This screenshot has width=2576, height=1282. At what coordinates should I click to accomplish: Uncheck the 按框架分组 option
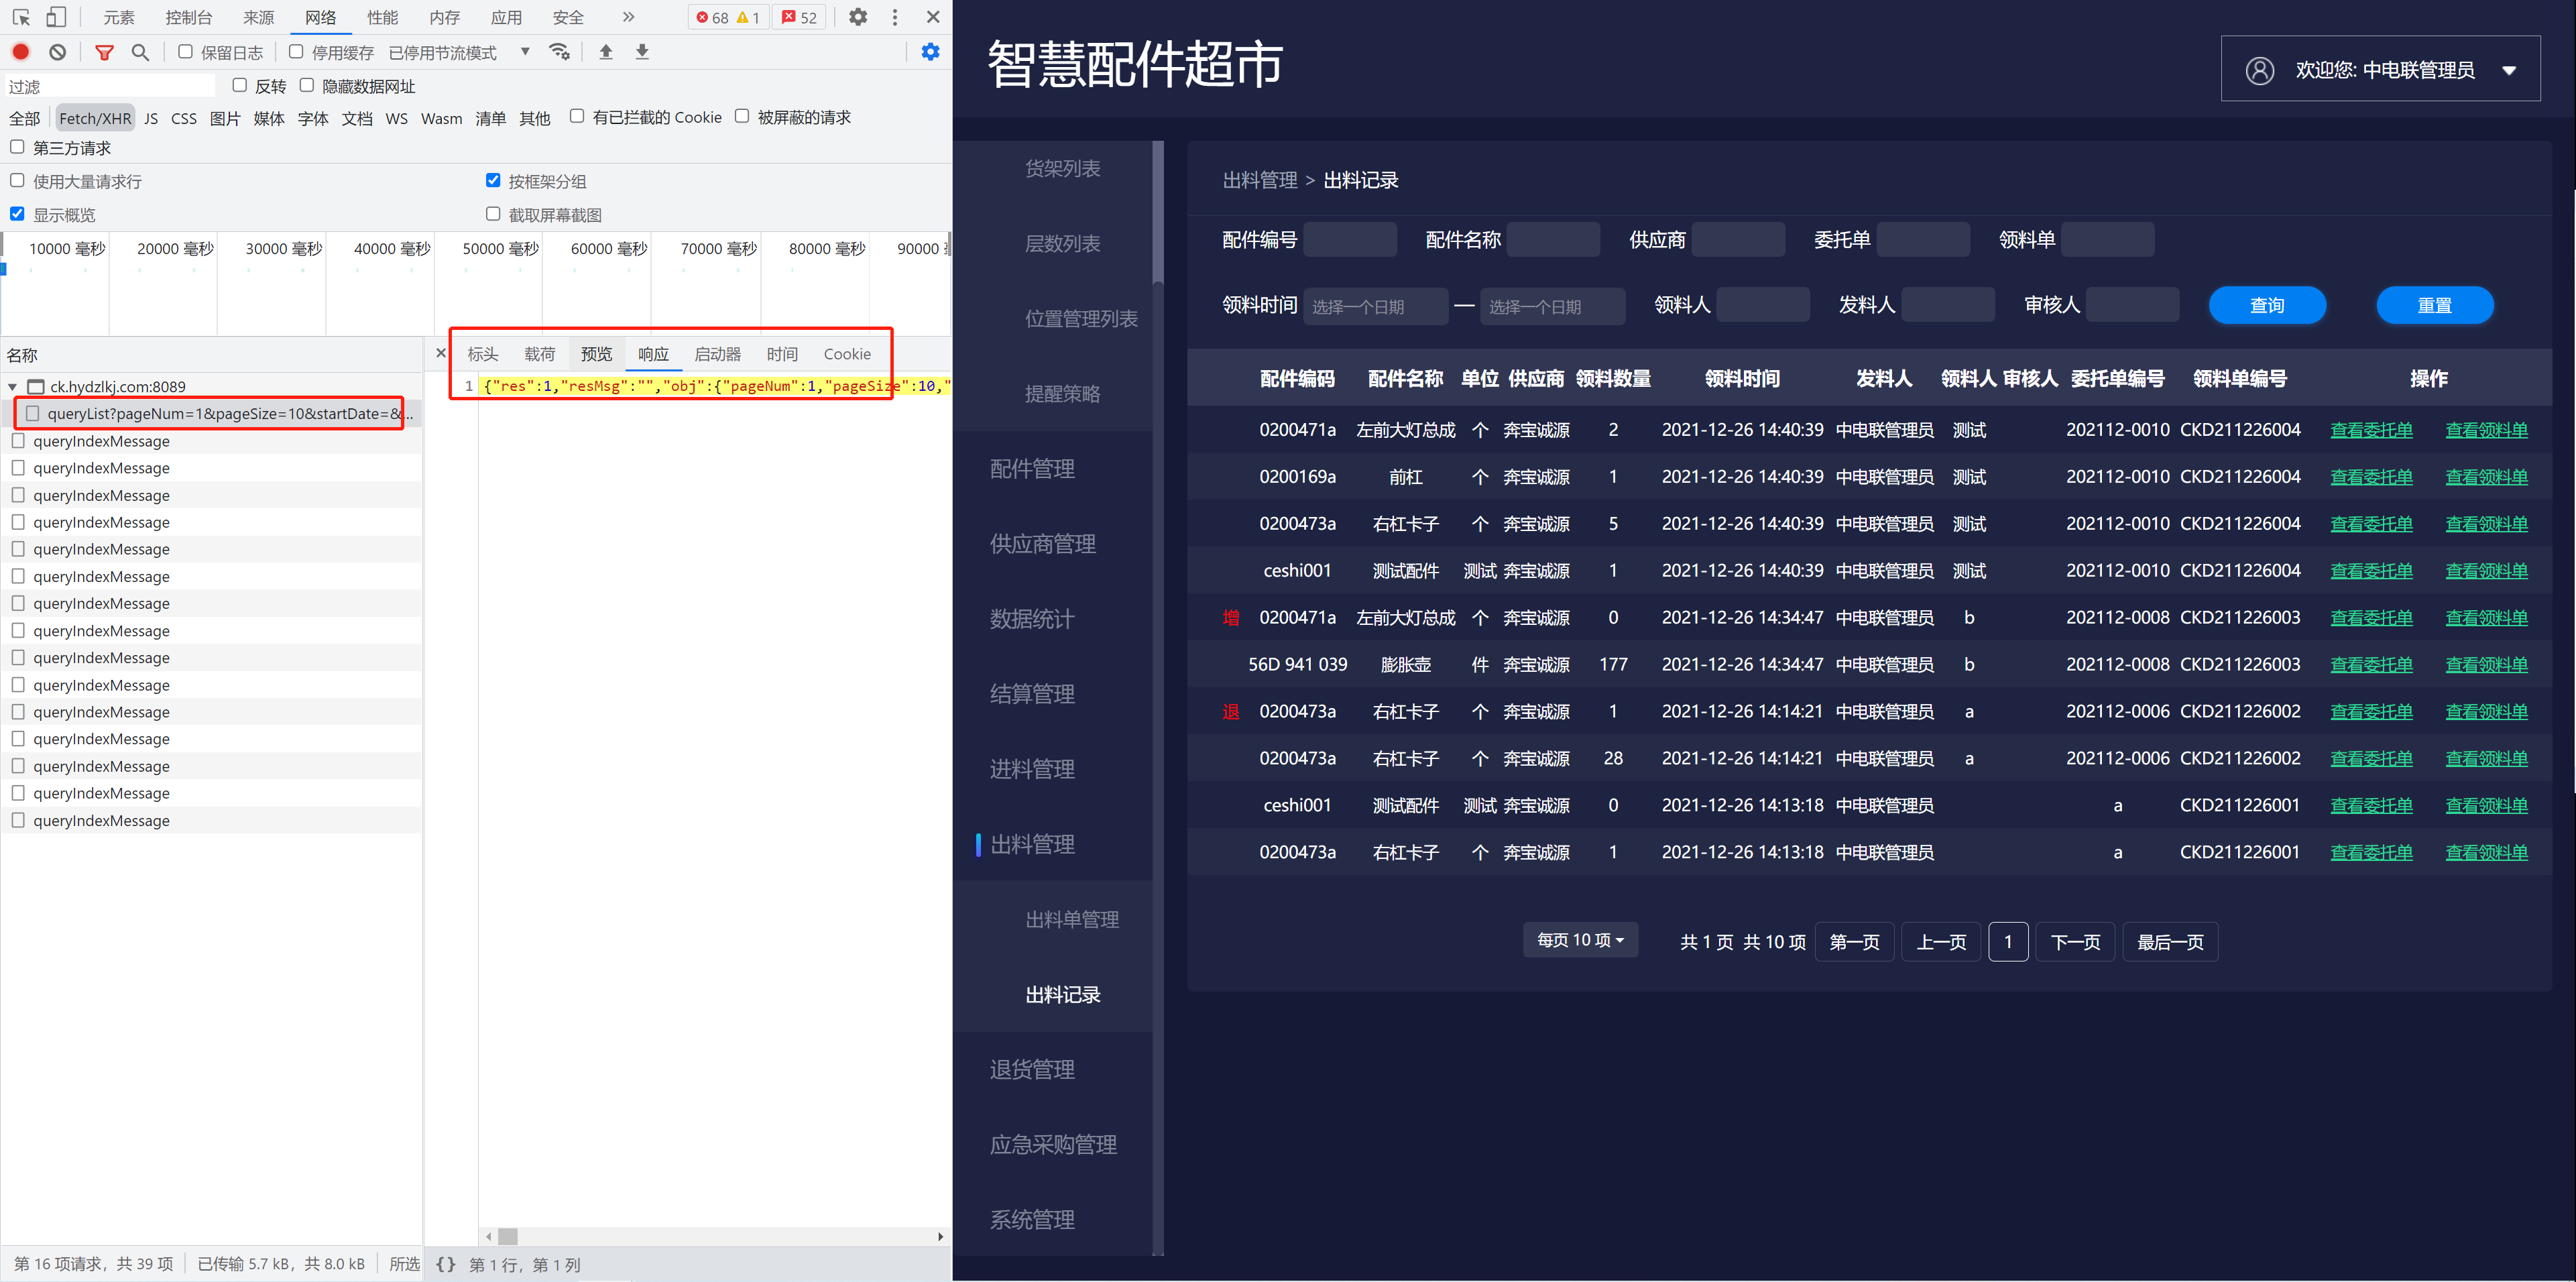coord(493,181)
